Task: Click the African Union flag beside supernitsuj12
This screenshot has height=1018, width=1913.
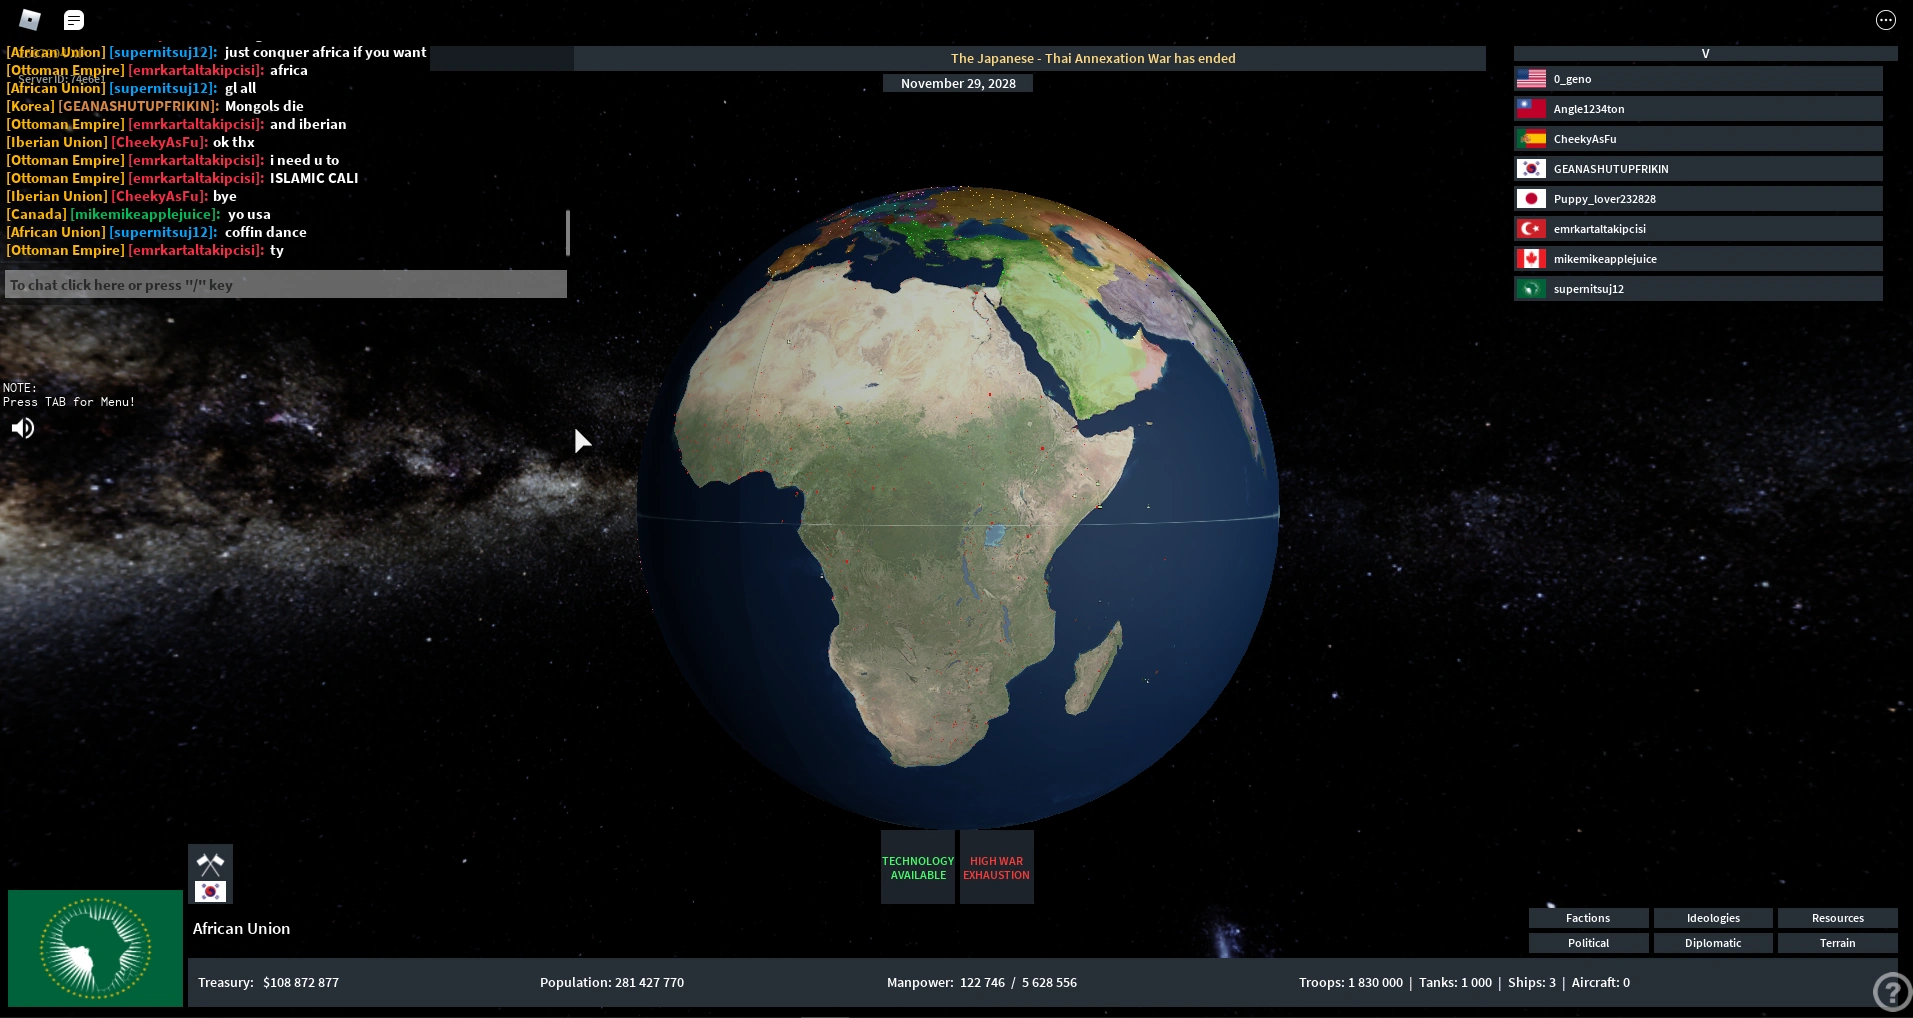Action: (1531, 288)
